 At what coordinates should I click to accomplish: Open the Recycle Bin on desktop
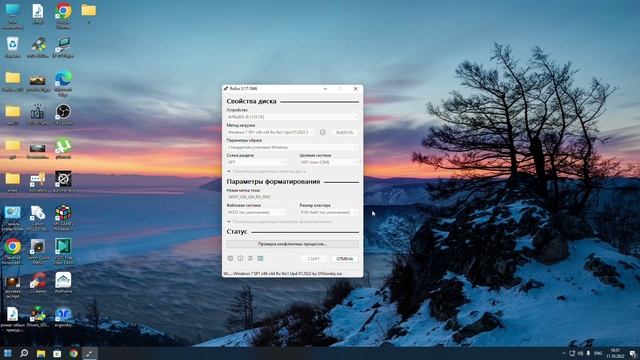[13, 47]
